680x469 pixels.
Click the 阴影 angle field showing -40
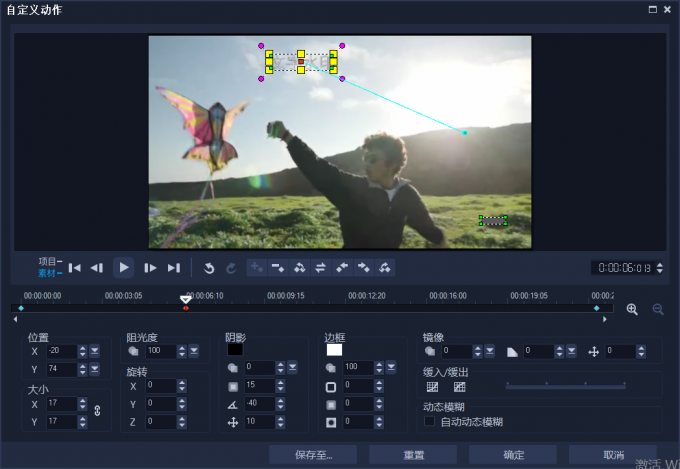click(x=260, y=404)
